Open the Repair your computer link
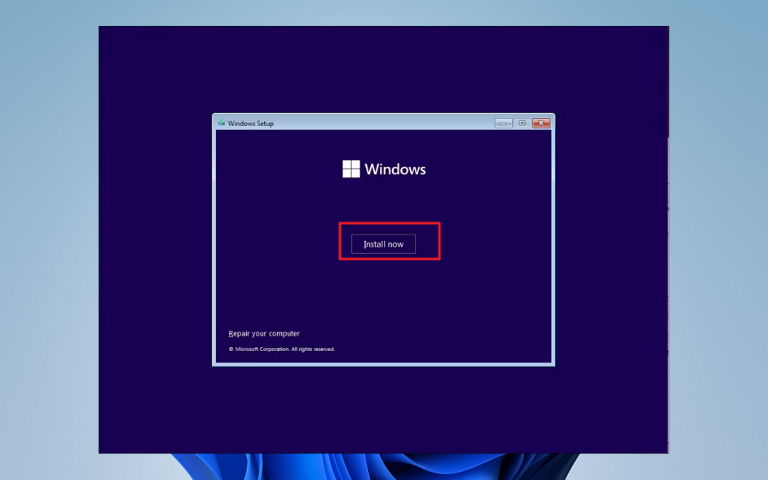The image size is (768, 480). (x=264, y=334)
